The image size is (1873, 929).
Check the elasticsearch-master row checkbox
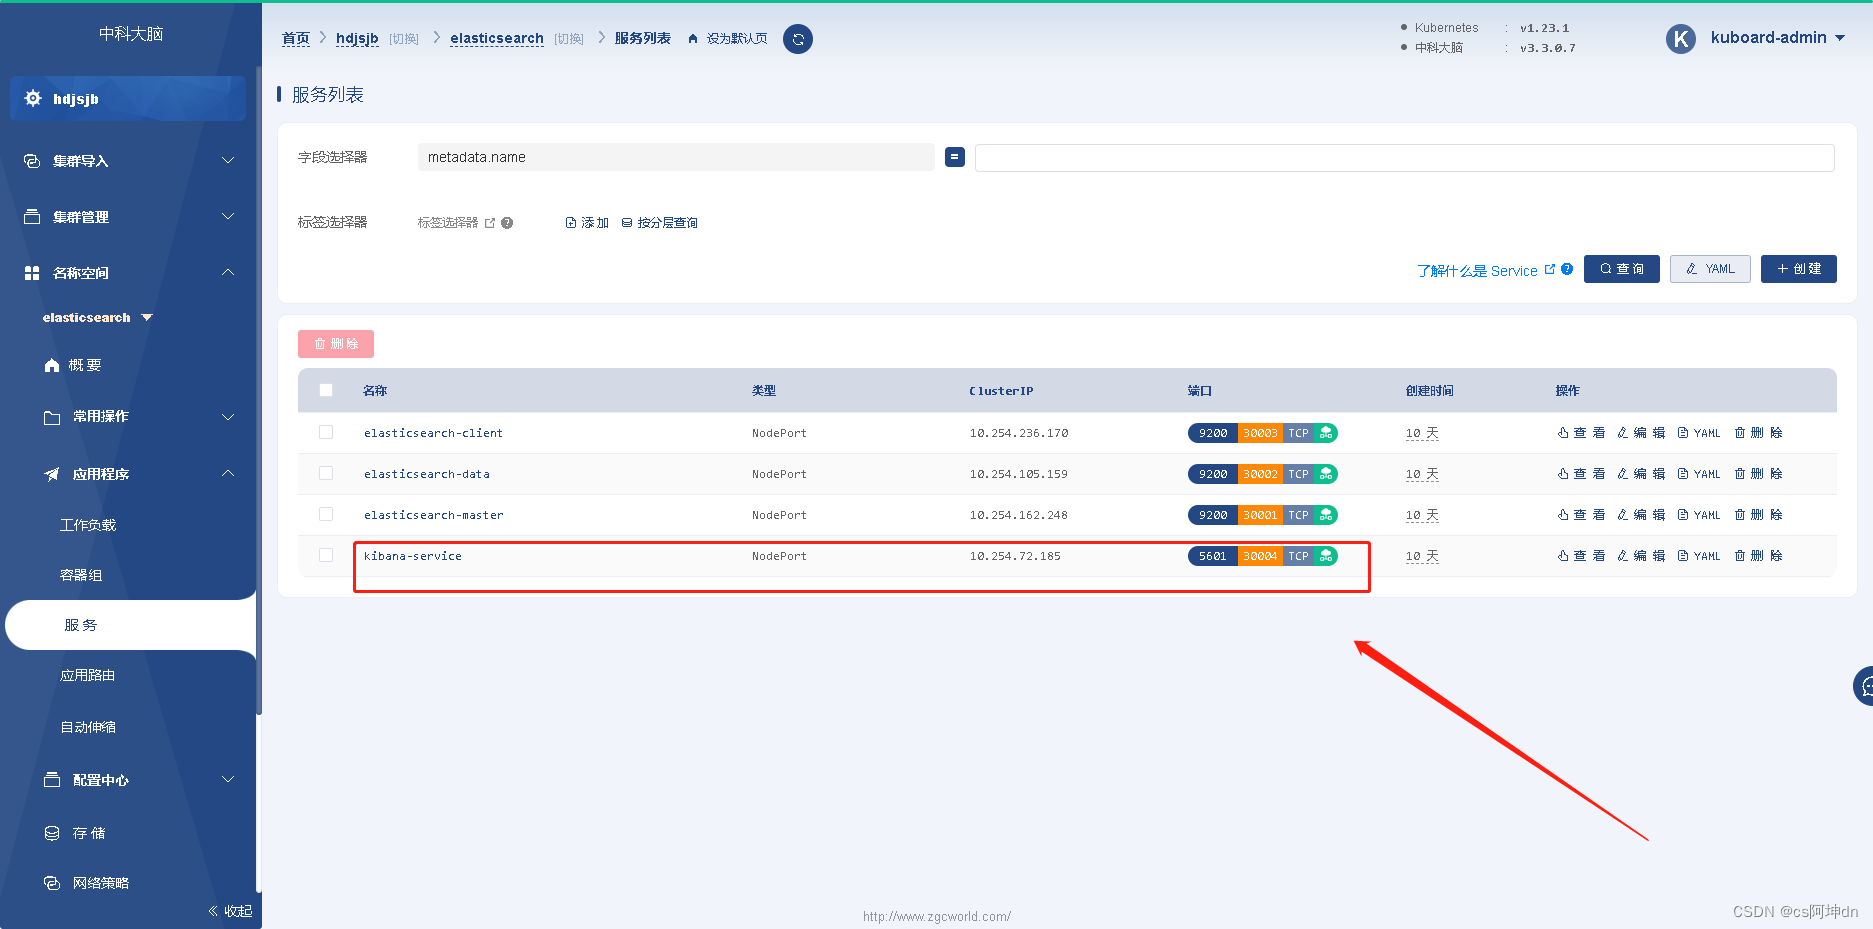(x=326, y=514)
